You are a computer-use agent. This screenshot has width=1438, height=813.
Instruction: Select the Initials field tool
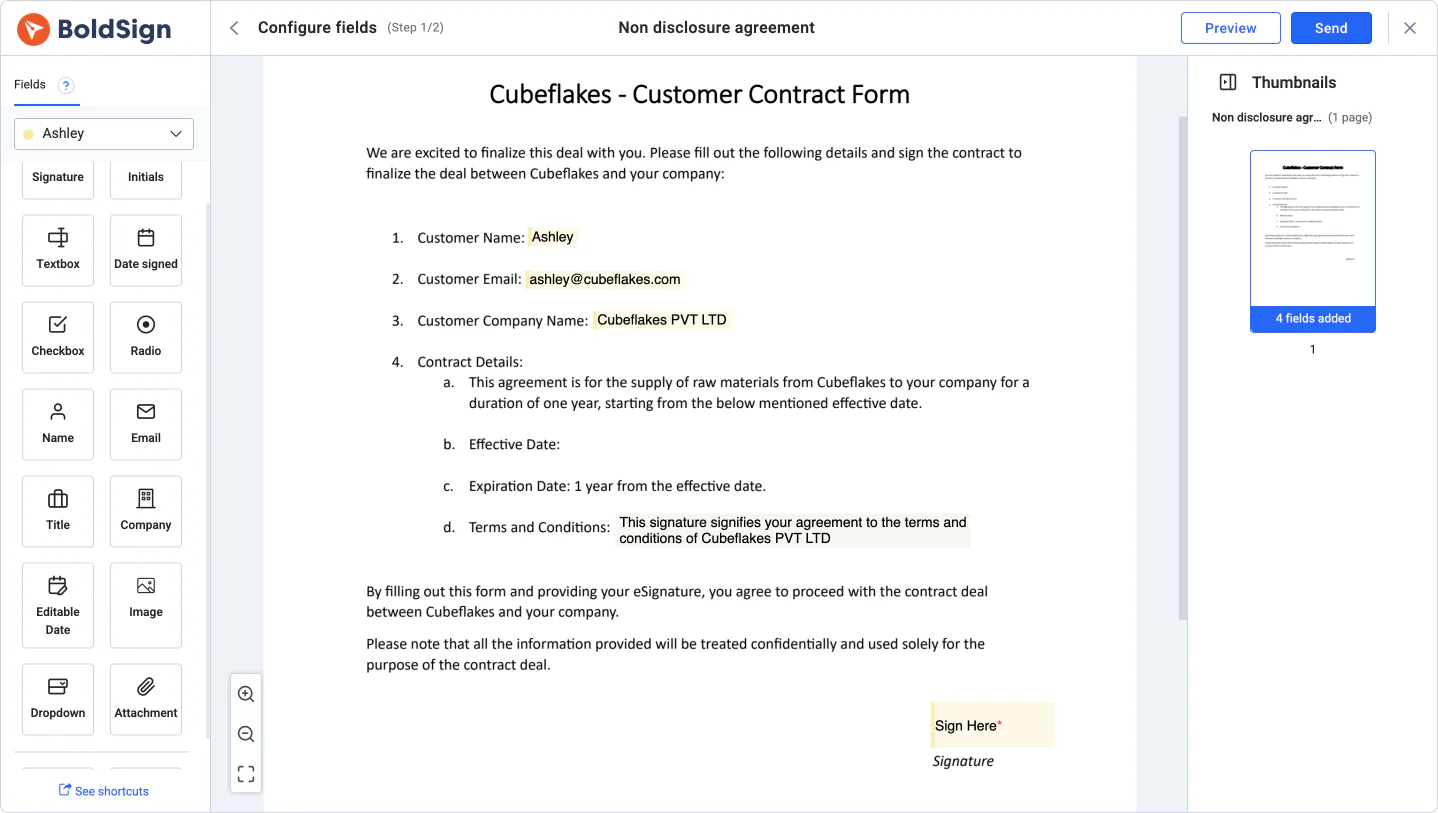click(x=145, y=176)
